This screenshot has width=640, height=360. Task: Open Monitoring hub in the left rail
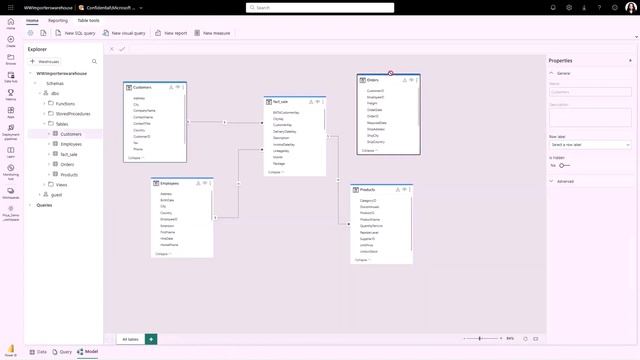(11, 172)
